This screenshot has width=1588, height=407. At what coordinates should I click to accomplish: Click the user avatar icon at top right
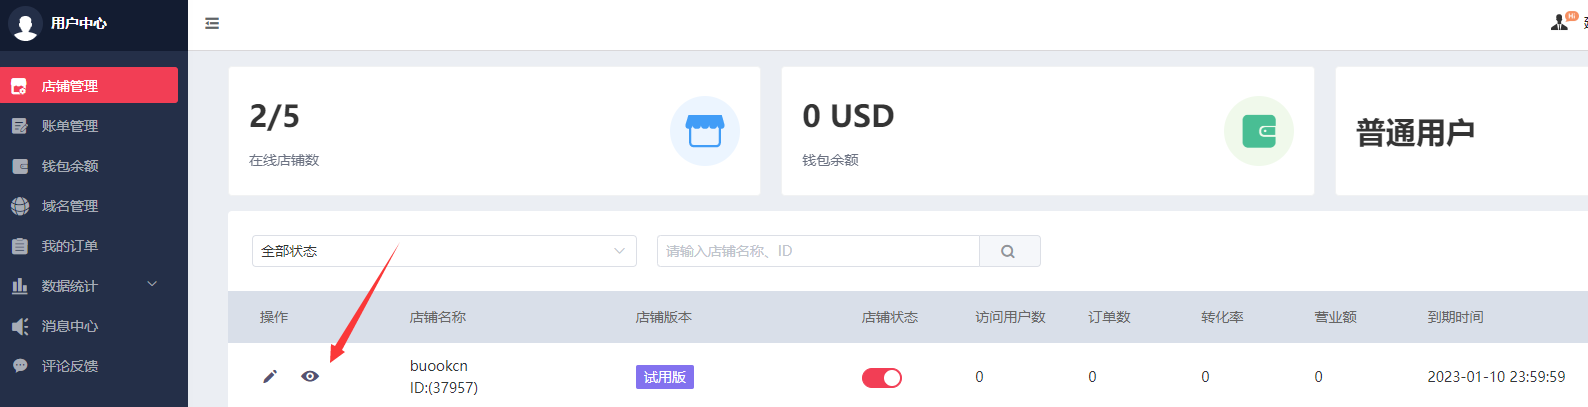(x=1559, y=22)
